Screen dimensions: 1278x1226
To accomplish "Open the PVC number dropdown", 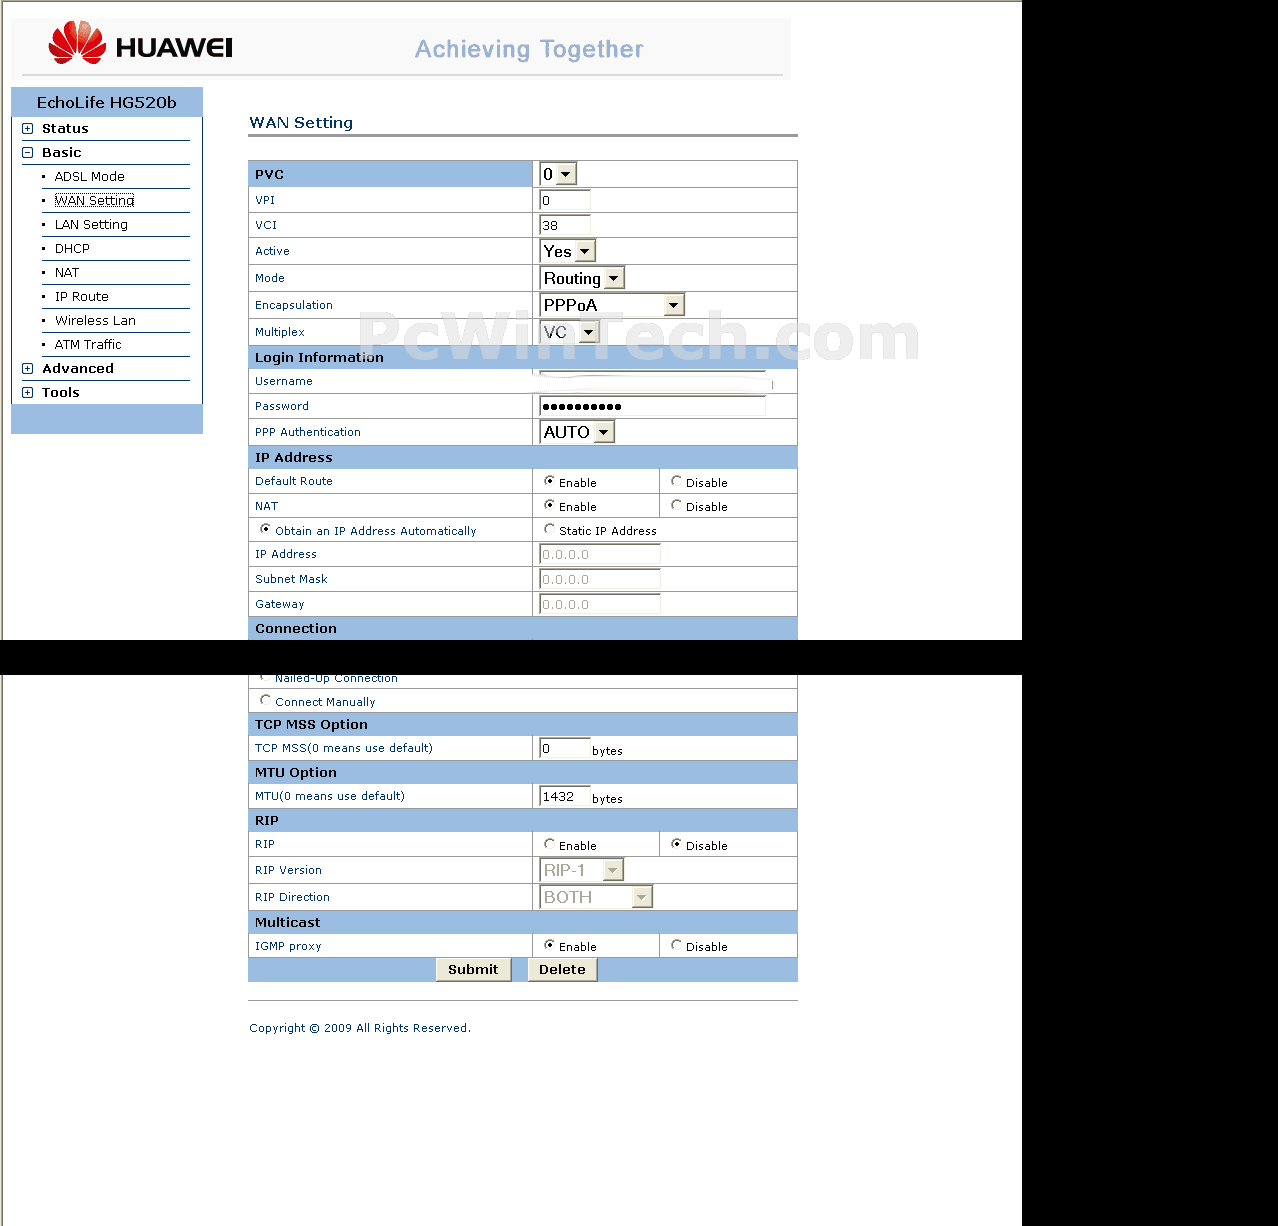I will coord(558,174).
